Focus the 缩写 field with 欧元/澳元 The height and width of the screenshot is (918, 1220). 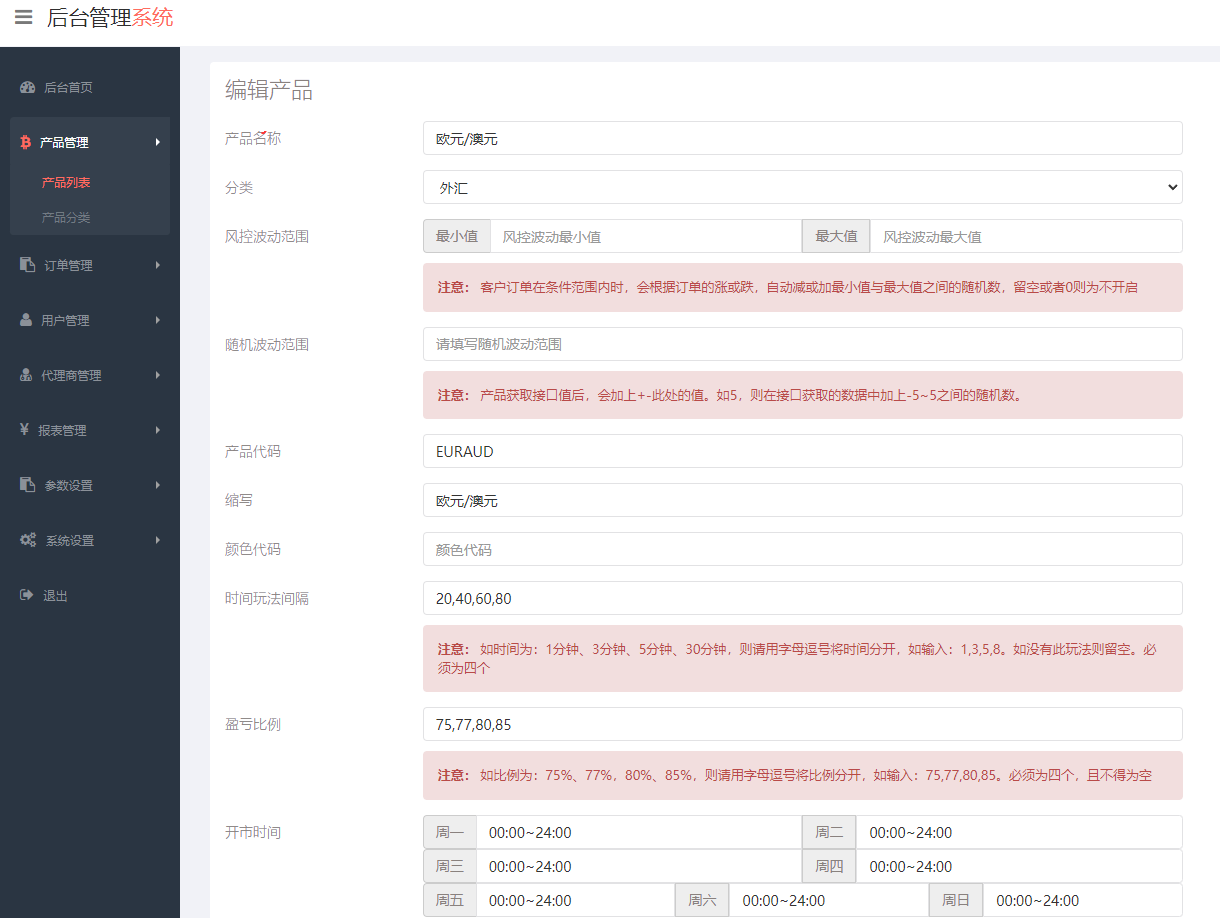pos(802,500)
